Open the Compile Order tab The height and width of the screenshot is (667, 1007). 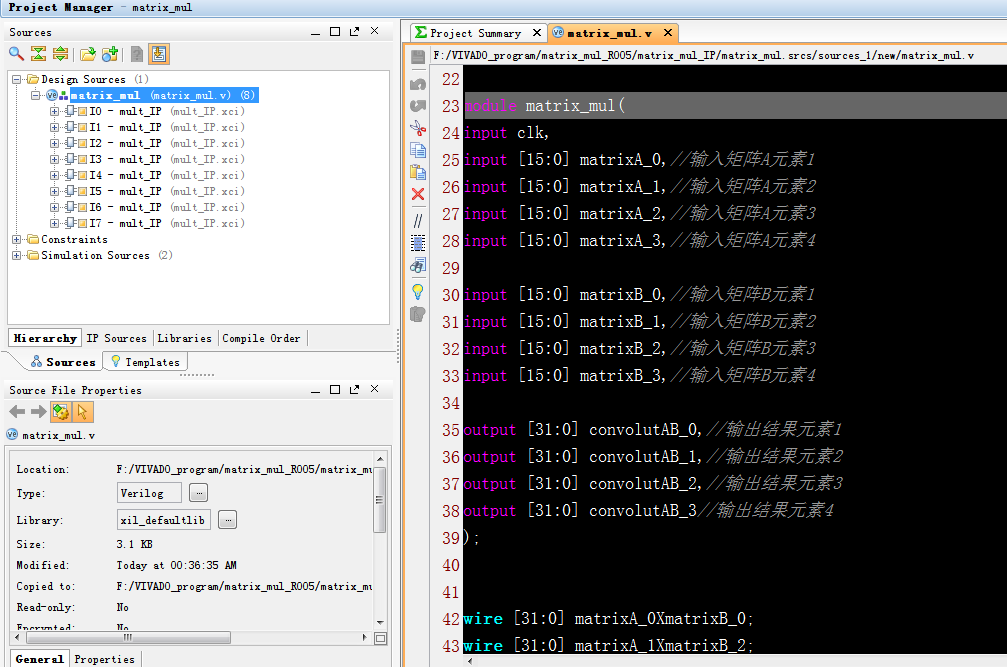click(261, 338)
